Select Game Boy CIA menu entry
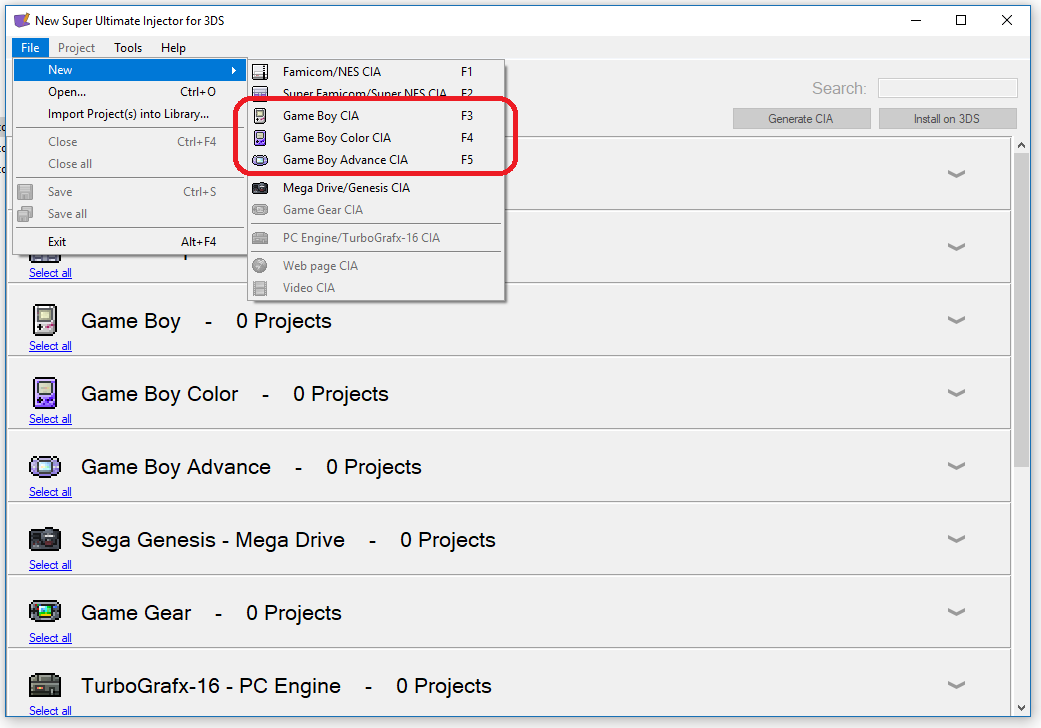Viewport: 1041px width, 728px height. click(x=376, y=115)
